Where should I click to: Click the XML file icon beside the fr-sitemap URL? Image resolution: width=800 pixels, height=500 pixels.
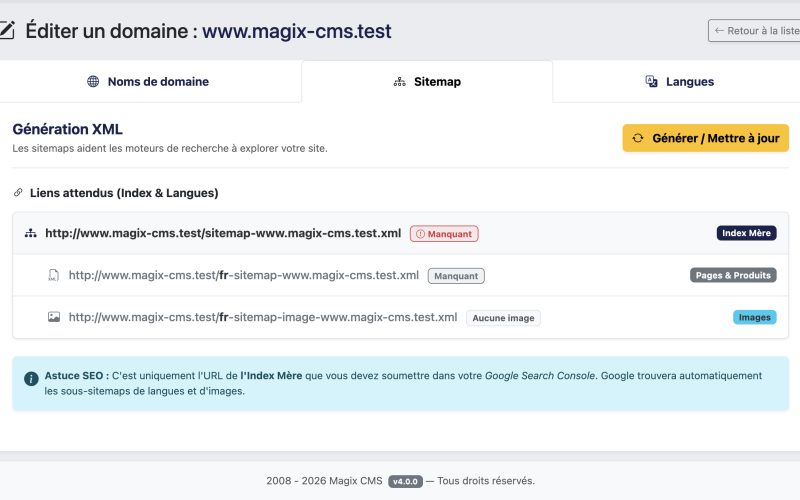click(54, 276)
